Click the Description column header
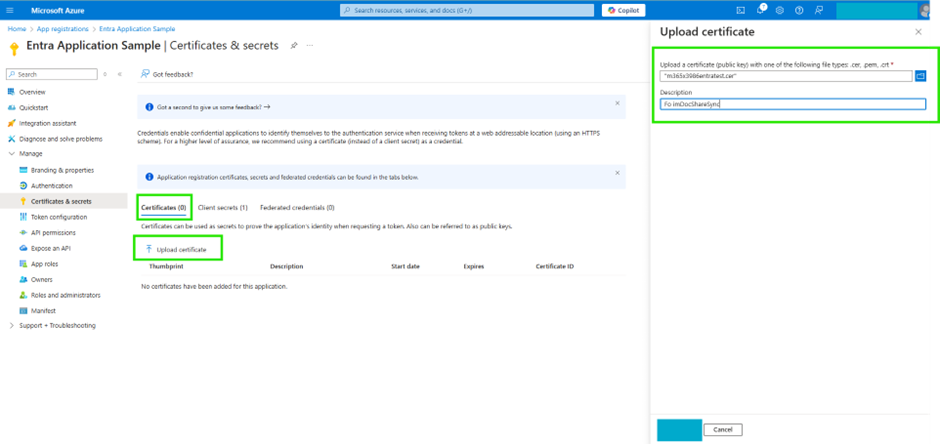 pos(287,266)
